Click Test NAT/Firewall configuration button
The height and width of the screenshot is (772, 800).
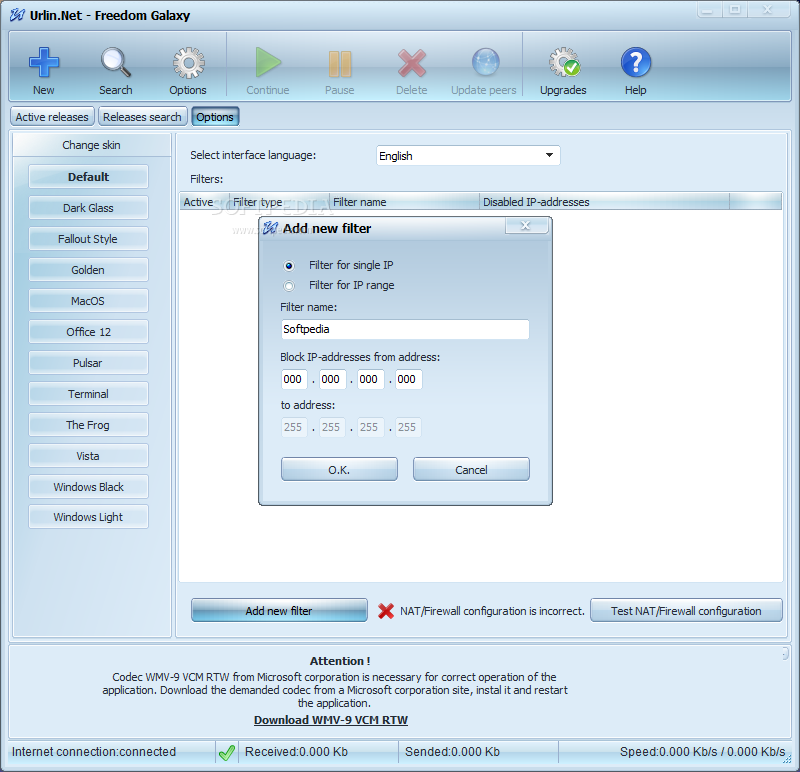[686, 611]
